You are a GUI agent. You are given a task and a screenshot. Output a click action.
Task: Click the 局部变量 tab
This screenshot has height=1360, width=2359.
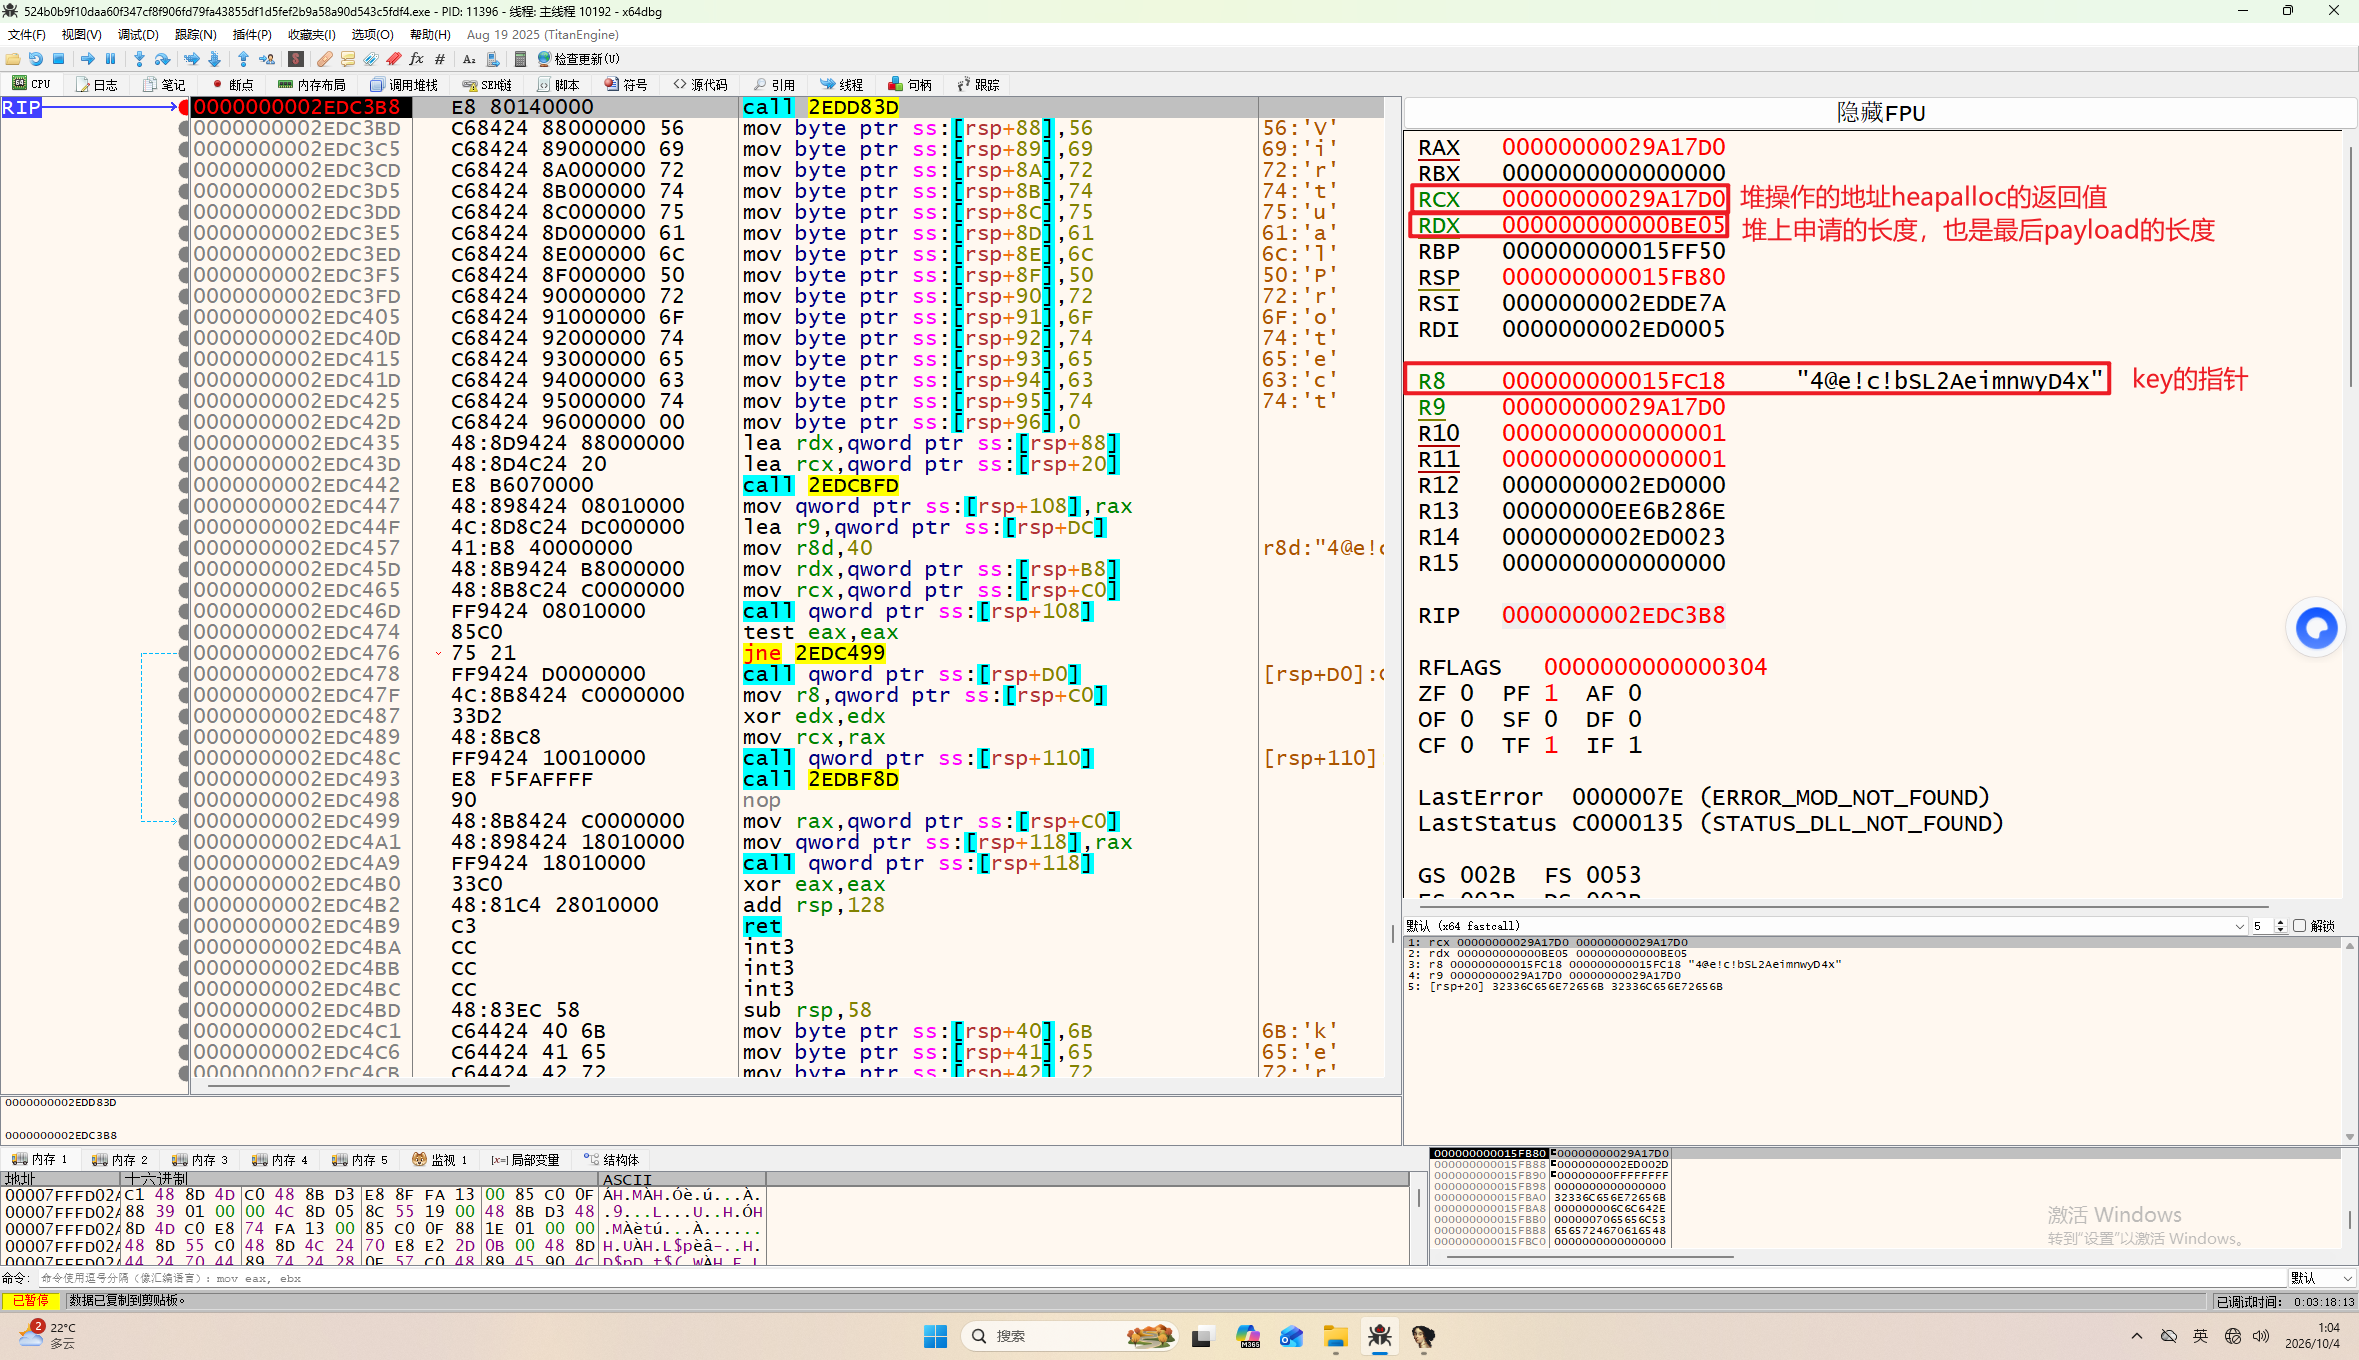pyautogui.click(x=526, y=1160)
